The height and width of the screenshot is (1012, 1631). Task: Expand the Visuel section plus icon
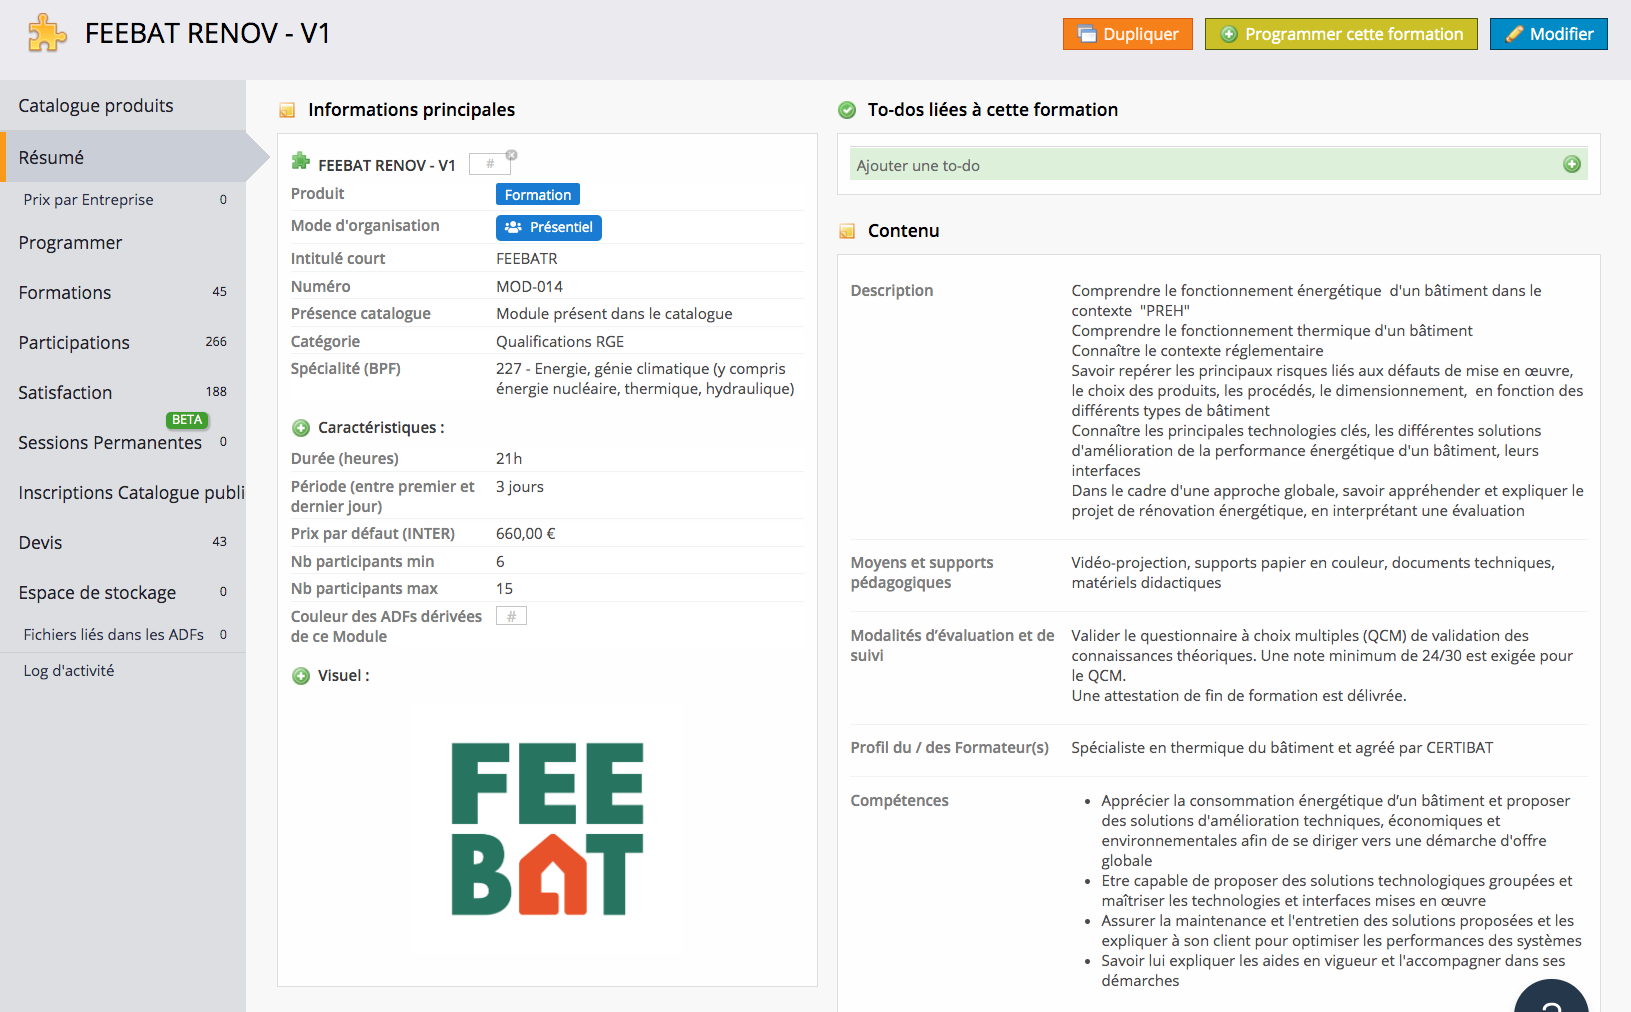(301, 676)
